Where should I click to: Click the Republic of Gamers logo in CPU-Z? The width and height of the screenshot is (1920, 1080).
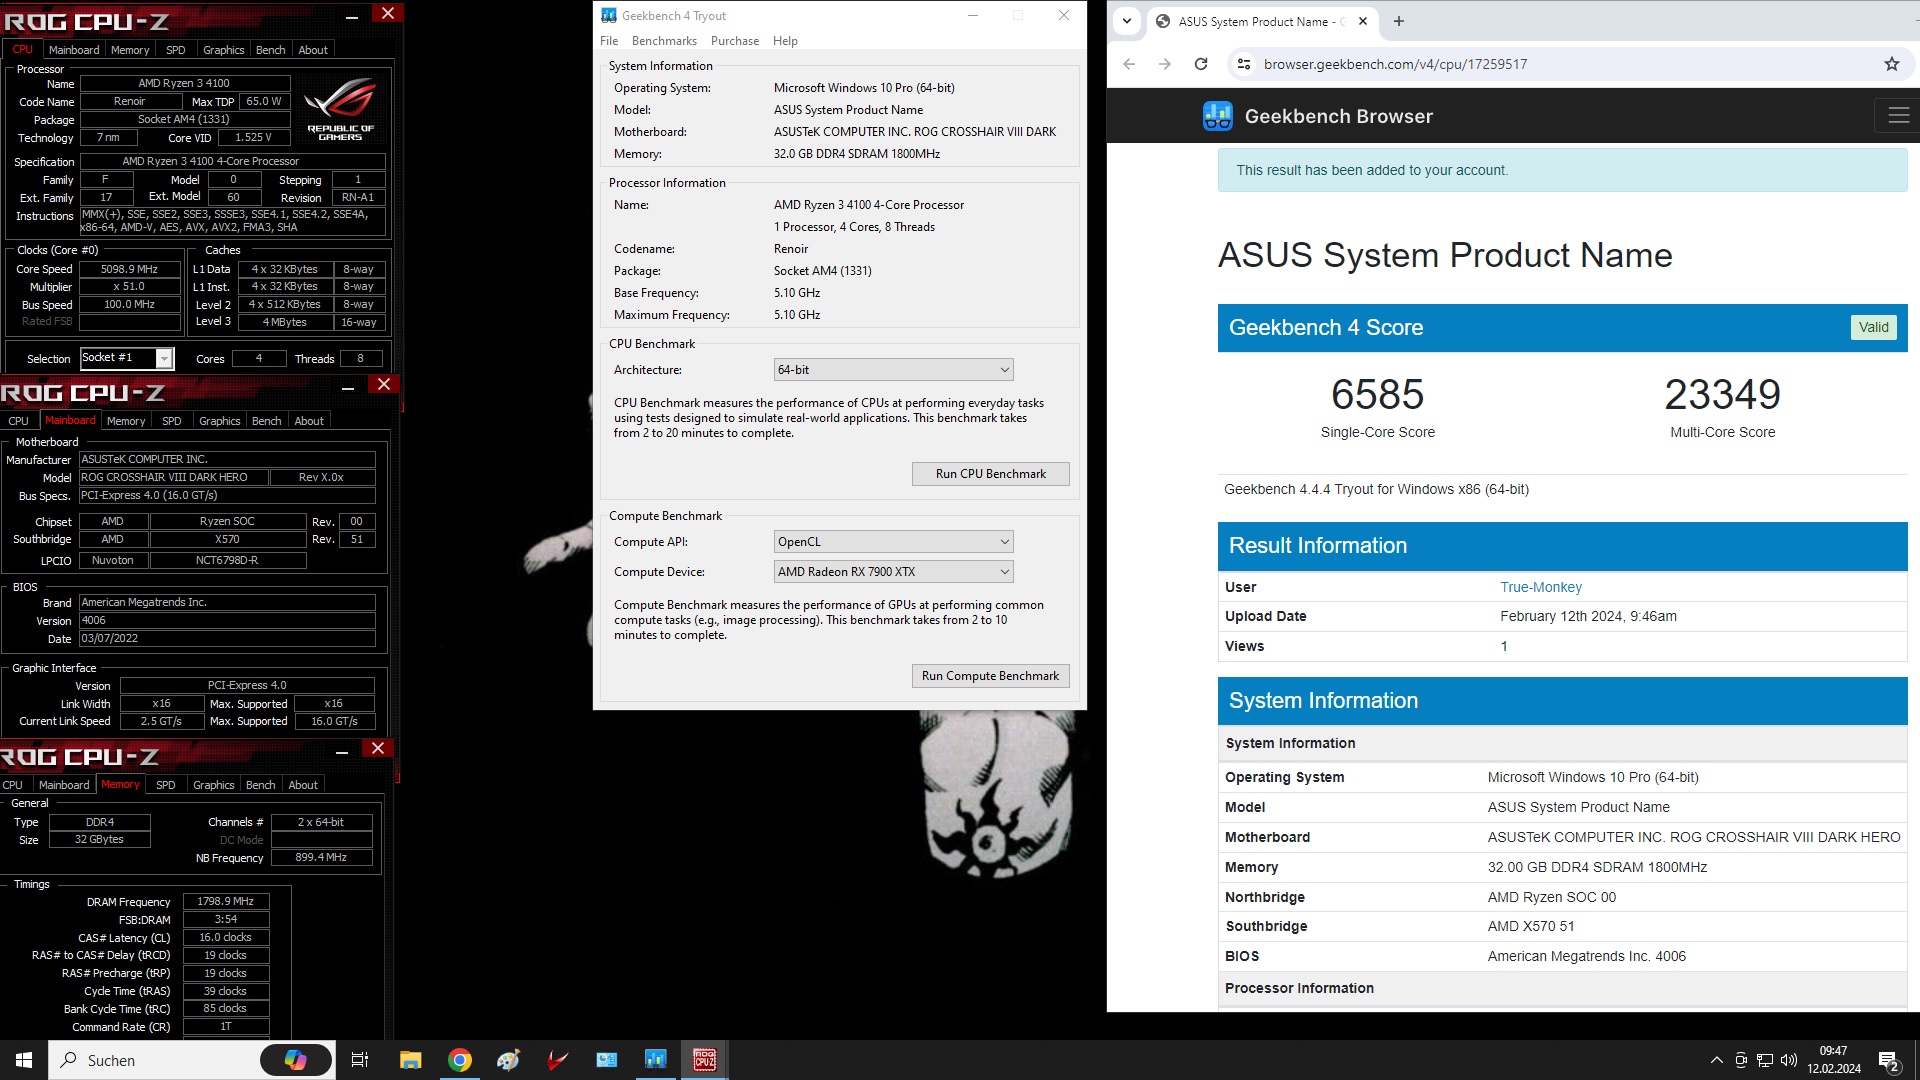(x=340, y=107)
